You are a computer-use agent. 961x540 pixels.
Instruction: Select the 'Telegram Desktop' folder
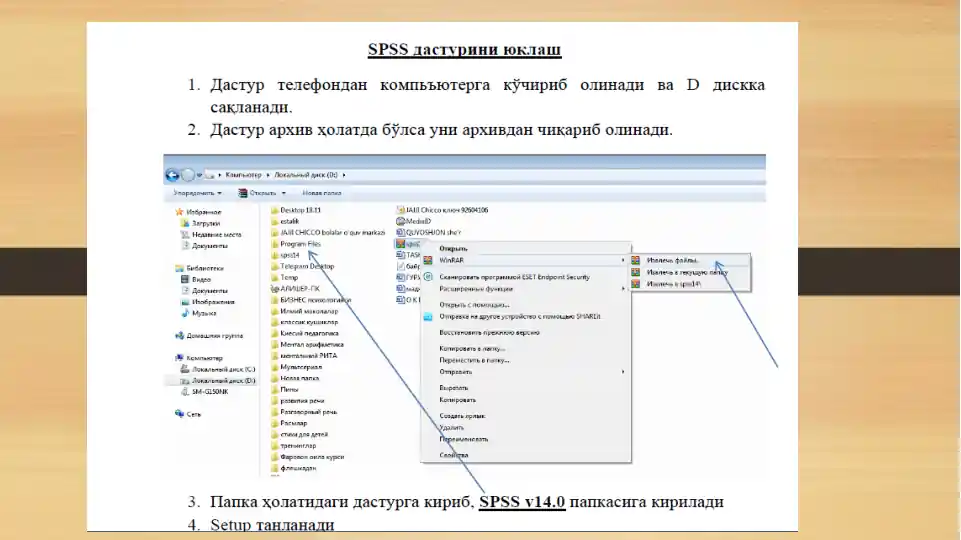(307, 267)
